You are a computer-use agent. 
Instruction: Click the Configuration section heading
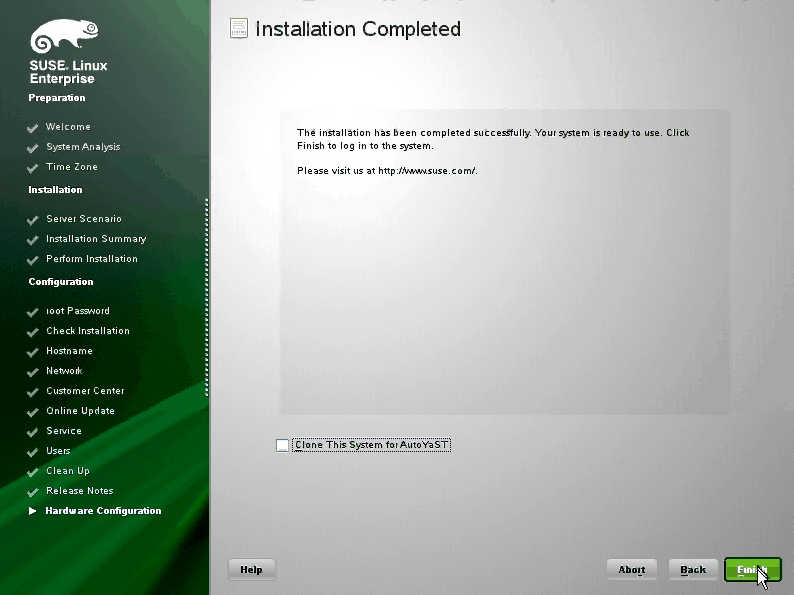coord(61,282)
